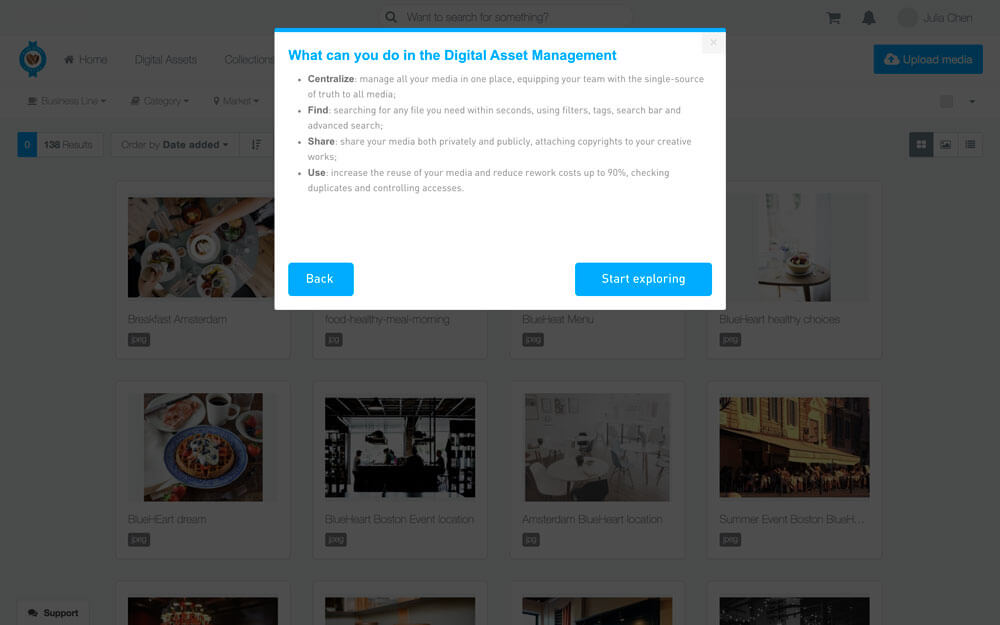Screen dimensions: 1000x625
Task: Toggle the select-all checkbox
Action: pos(946,101)
